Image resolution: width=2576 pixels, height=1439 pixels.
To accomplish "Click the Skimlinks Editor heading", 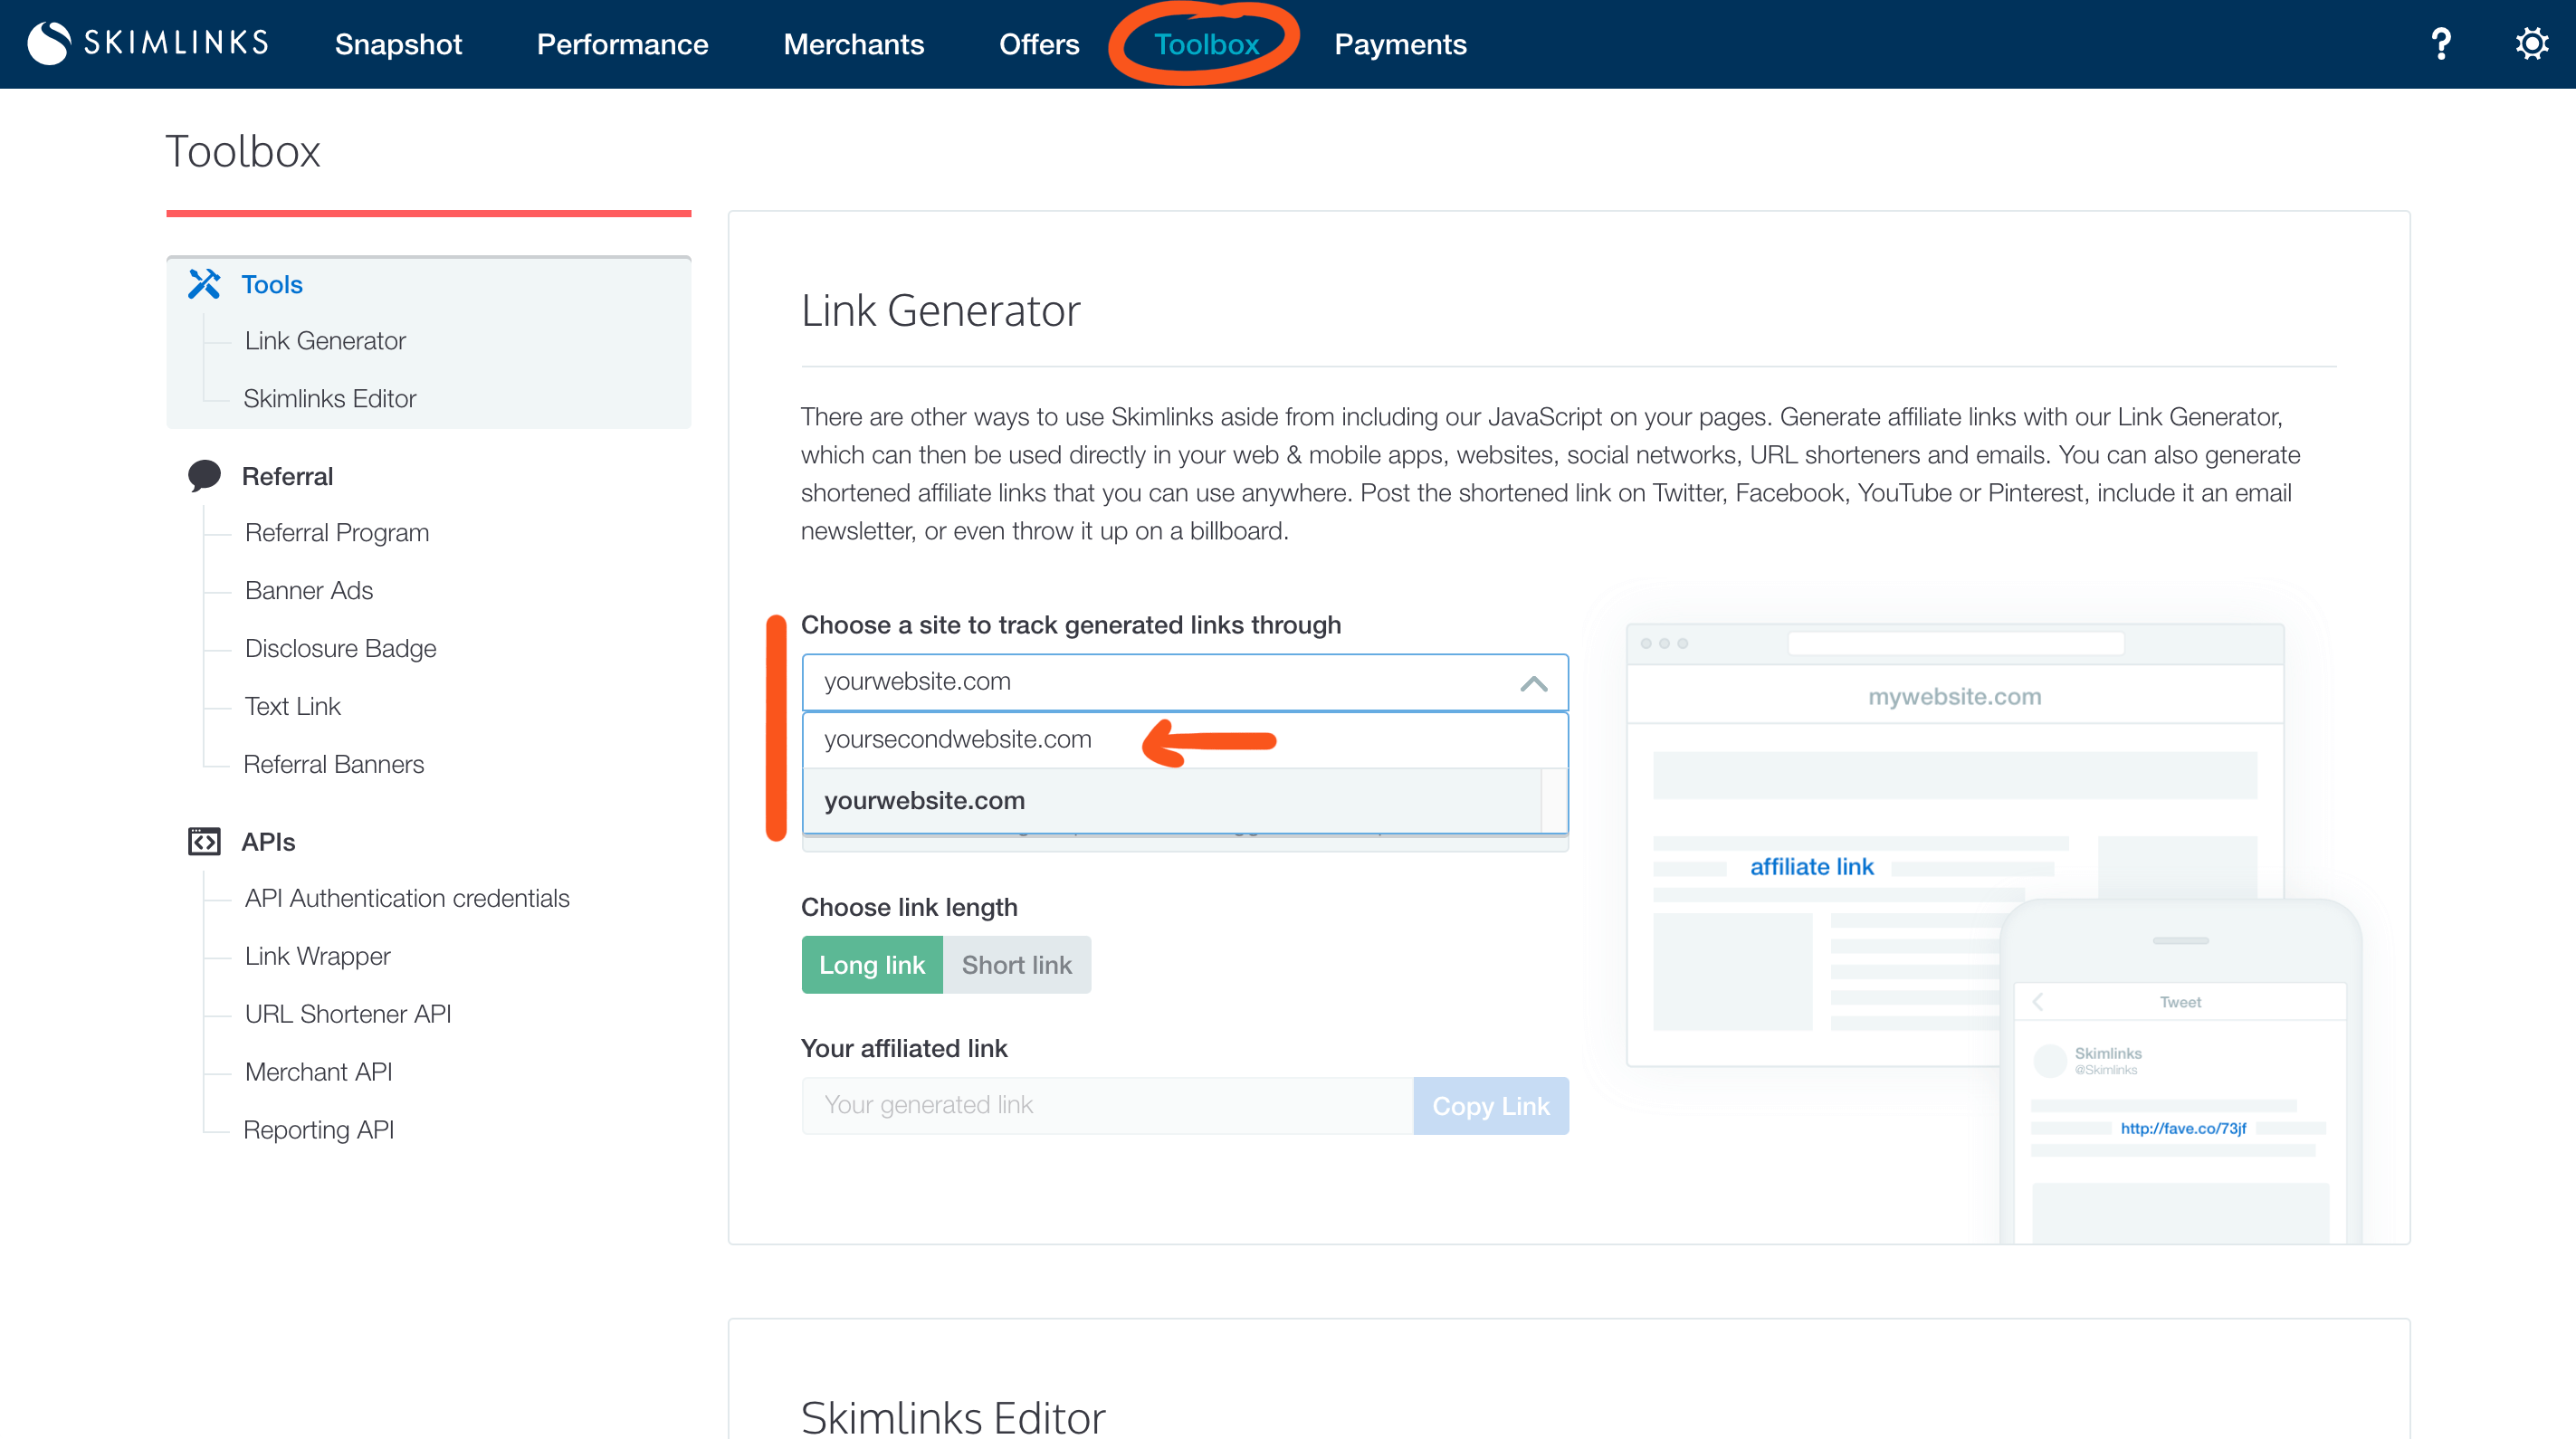I will pos(953,1417).
